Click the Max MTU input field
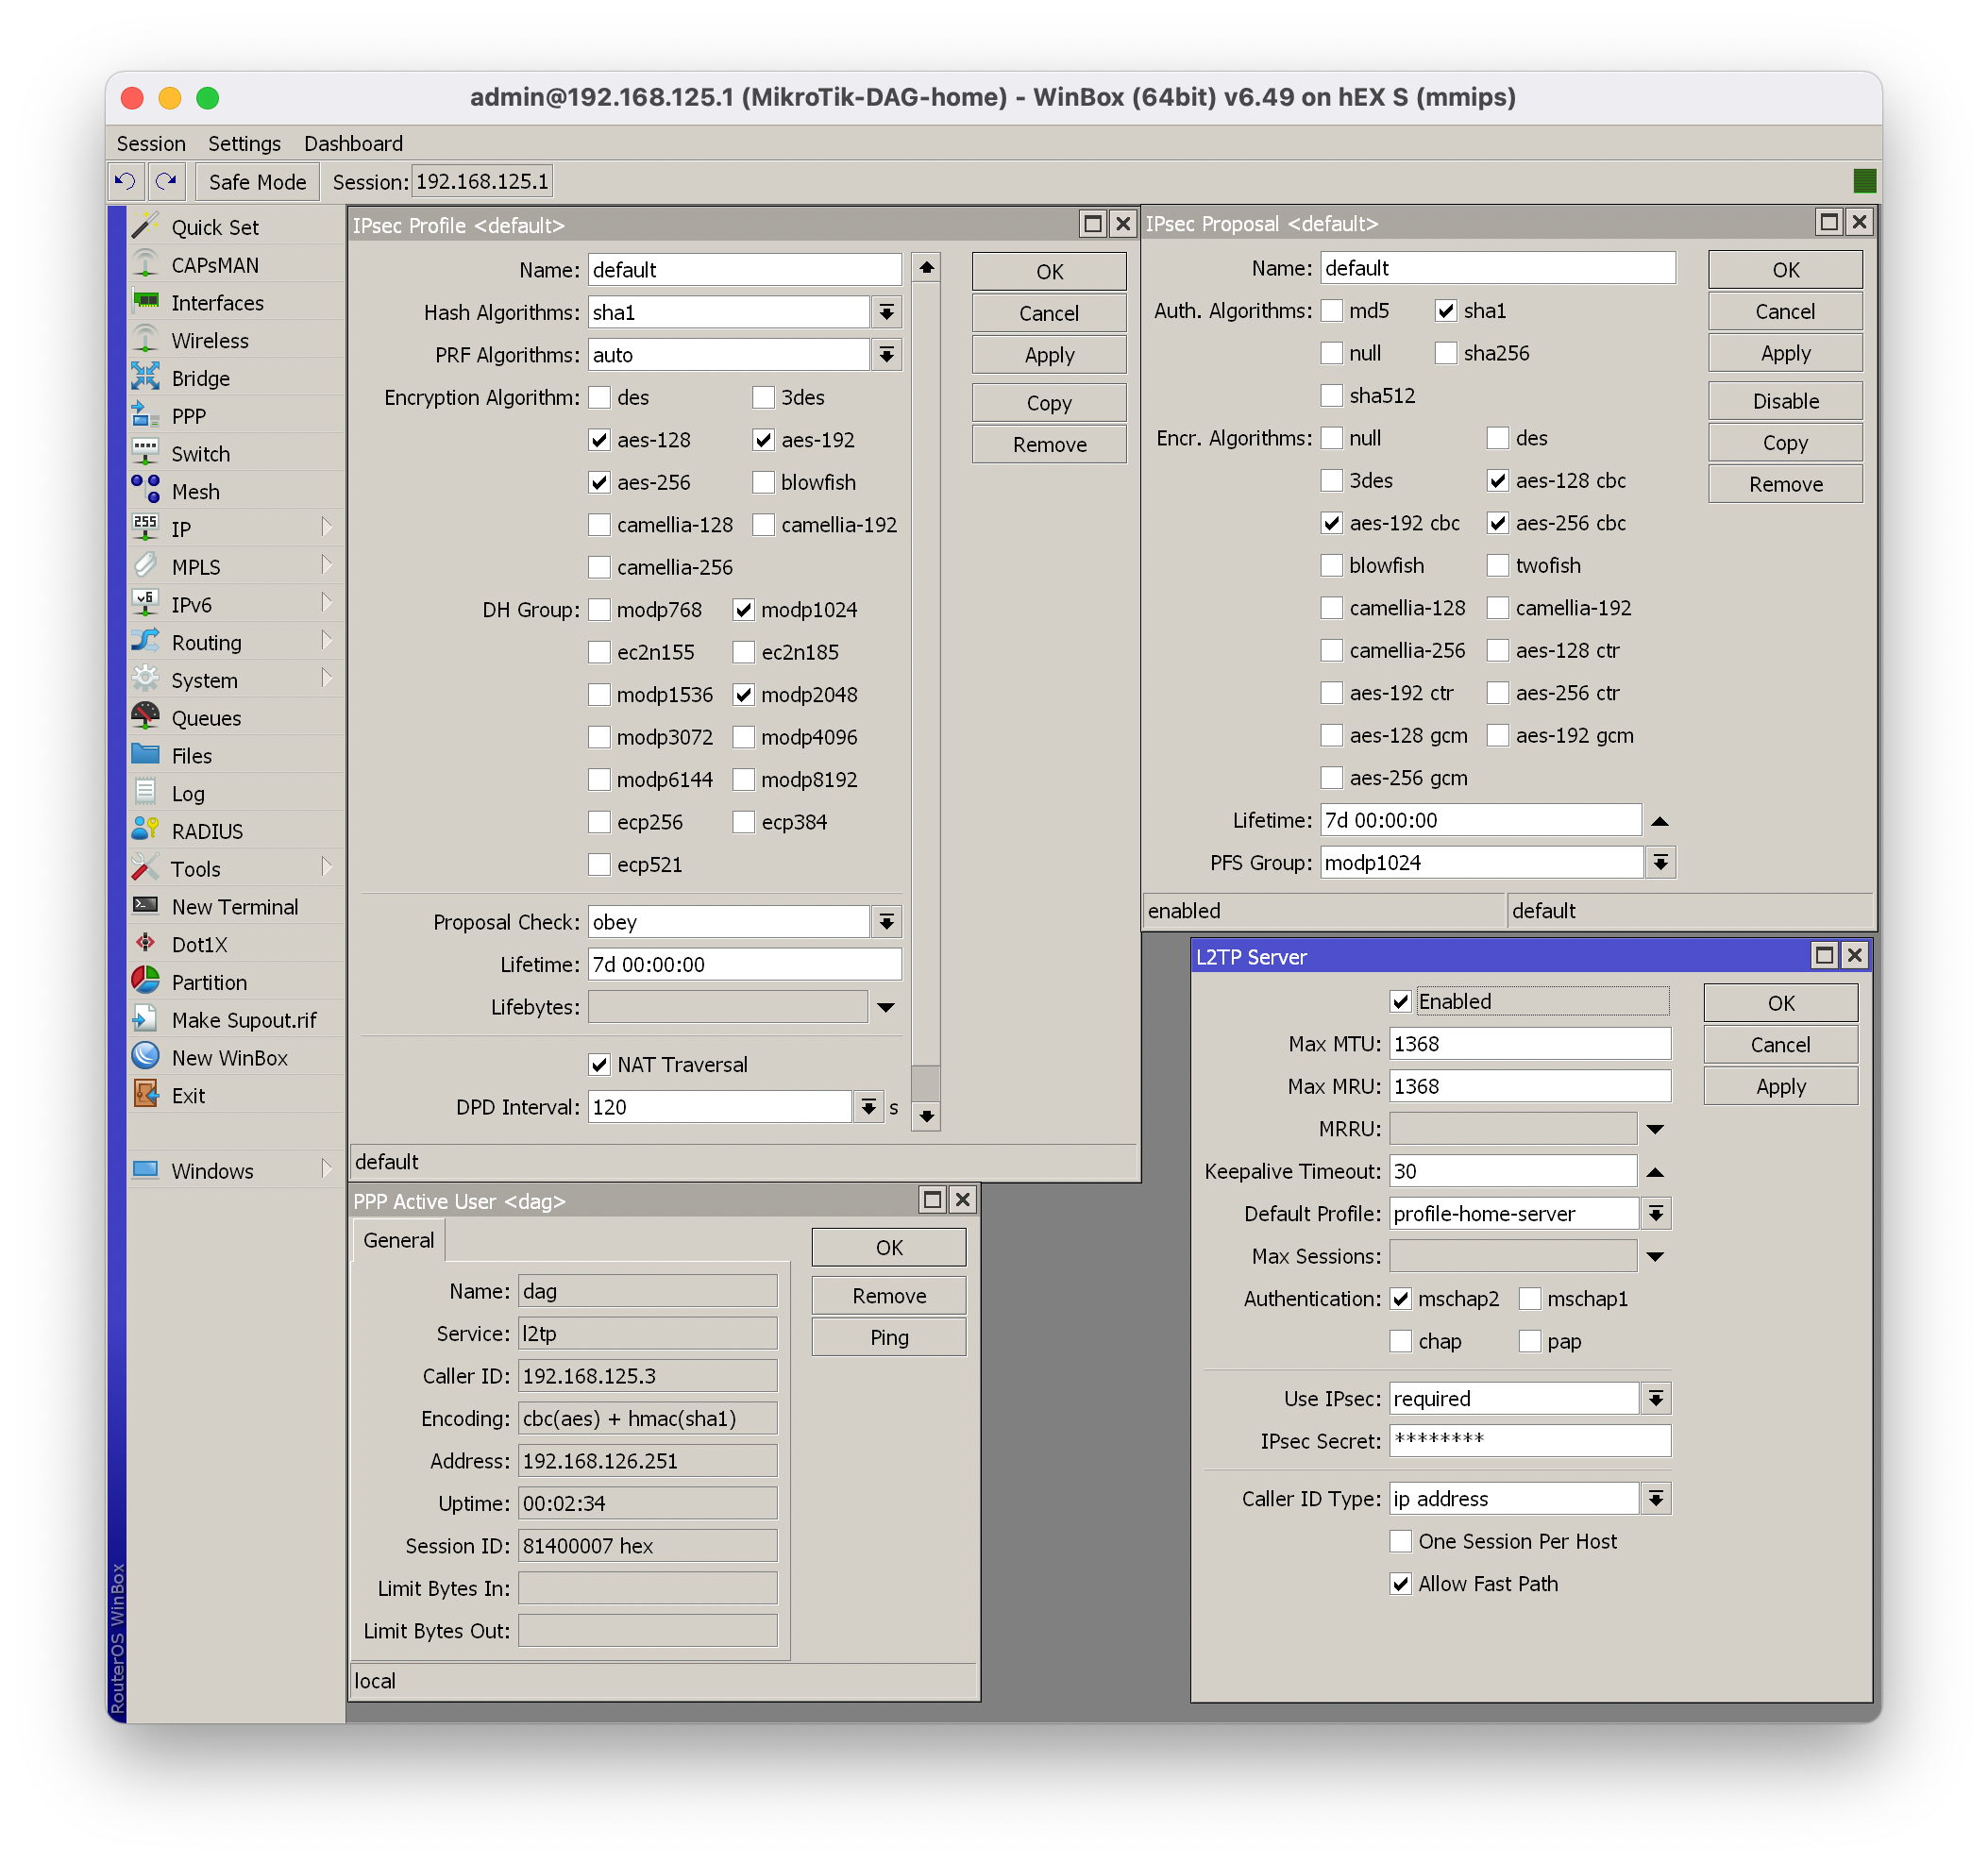 coord(1530,1044)
